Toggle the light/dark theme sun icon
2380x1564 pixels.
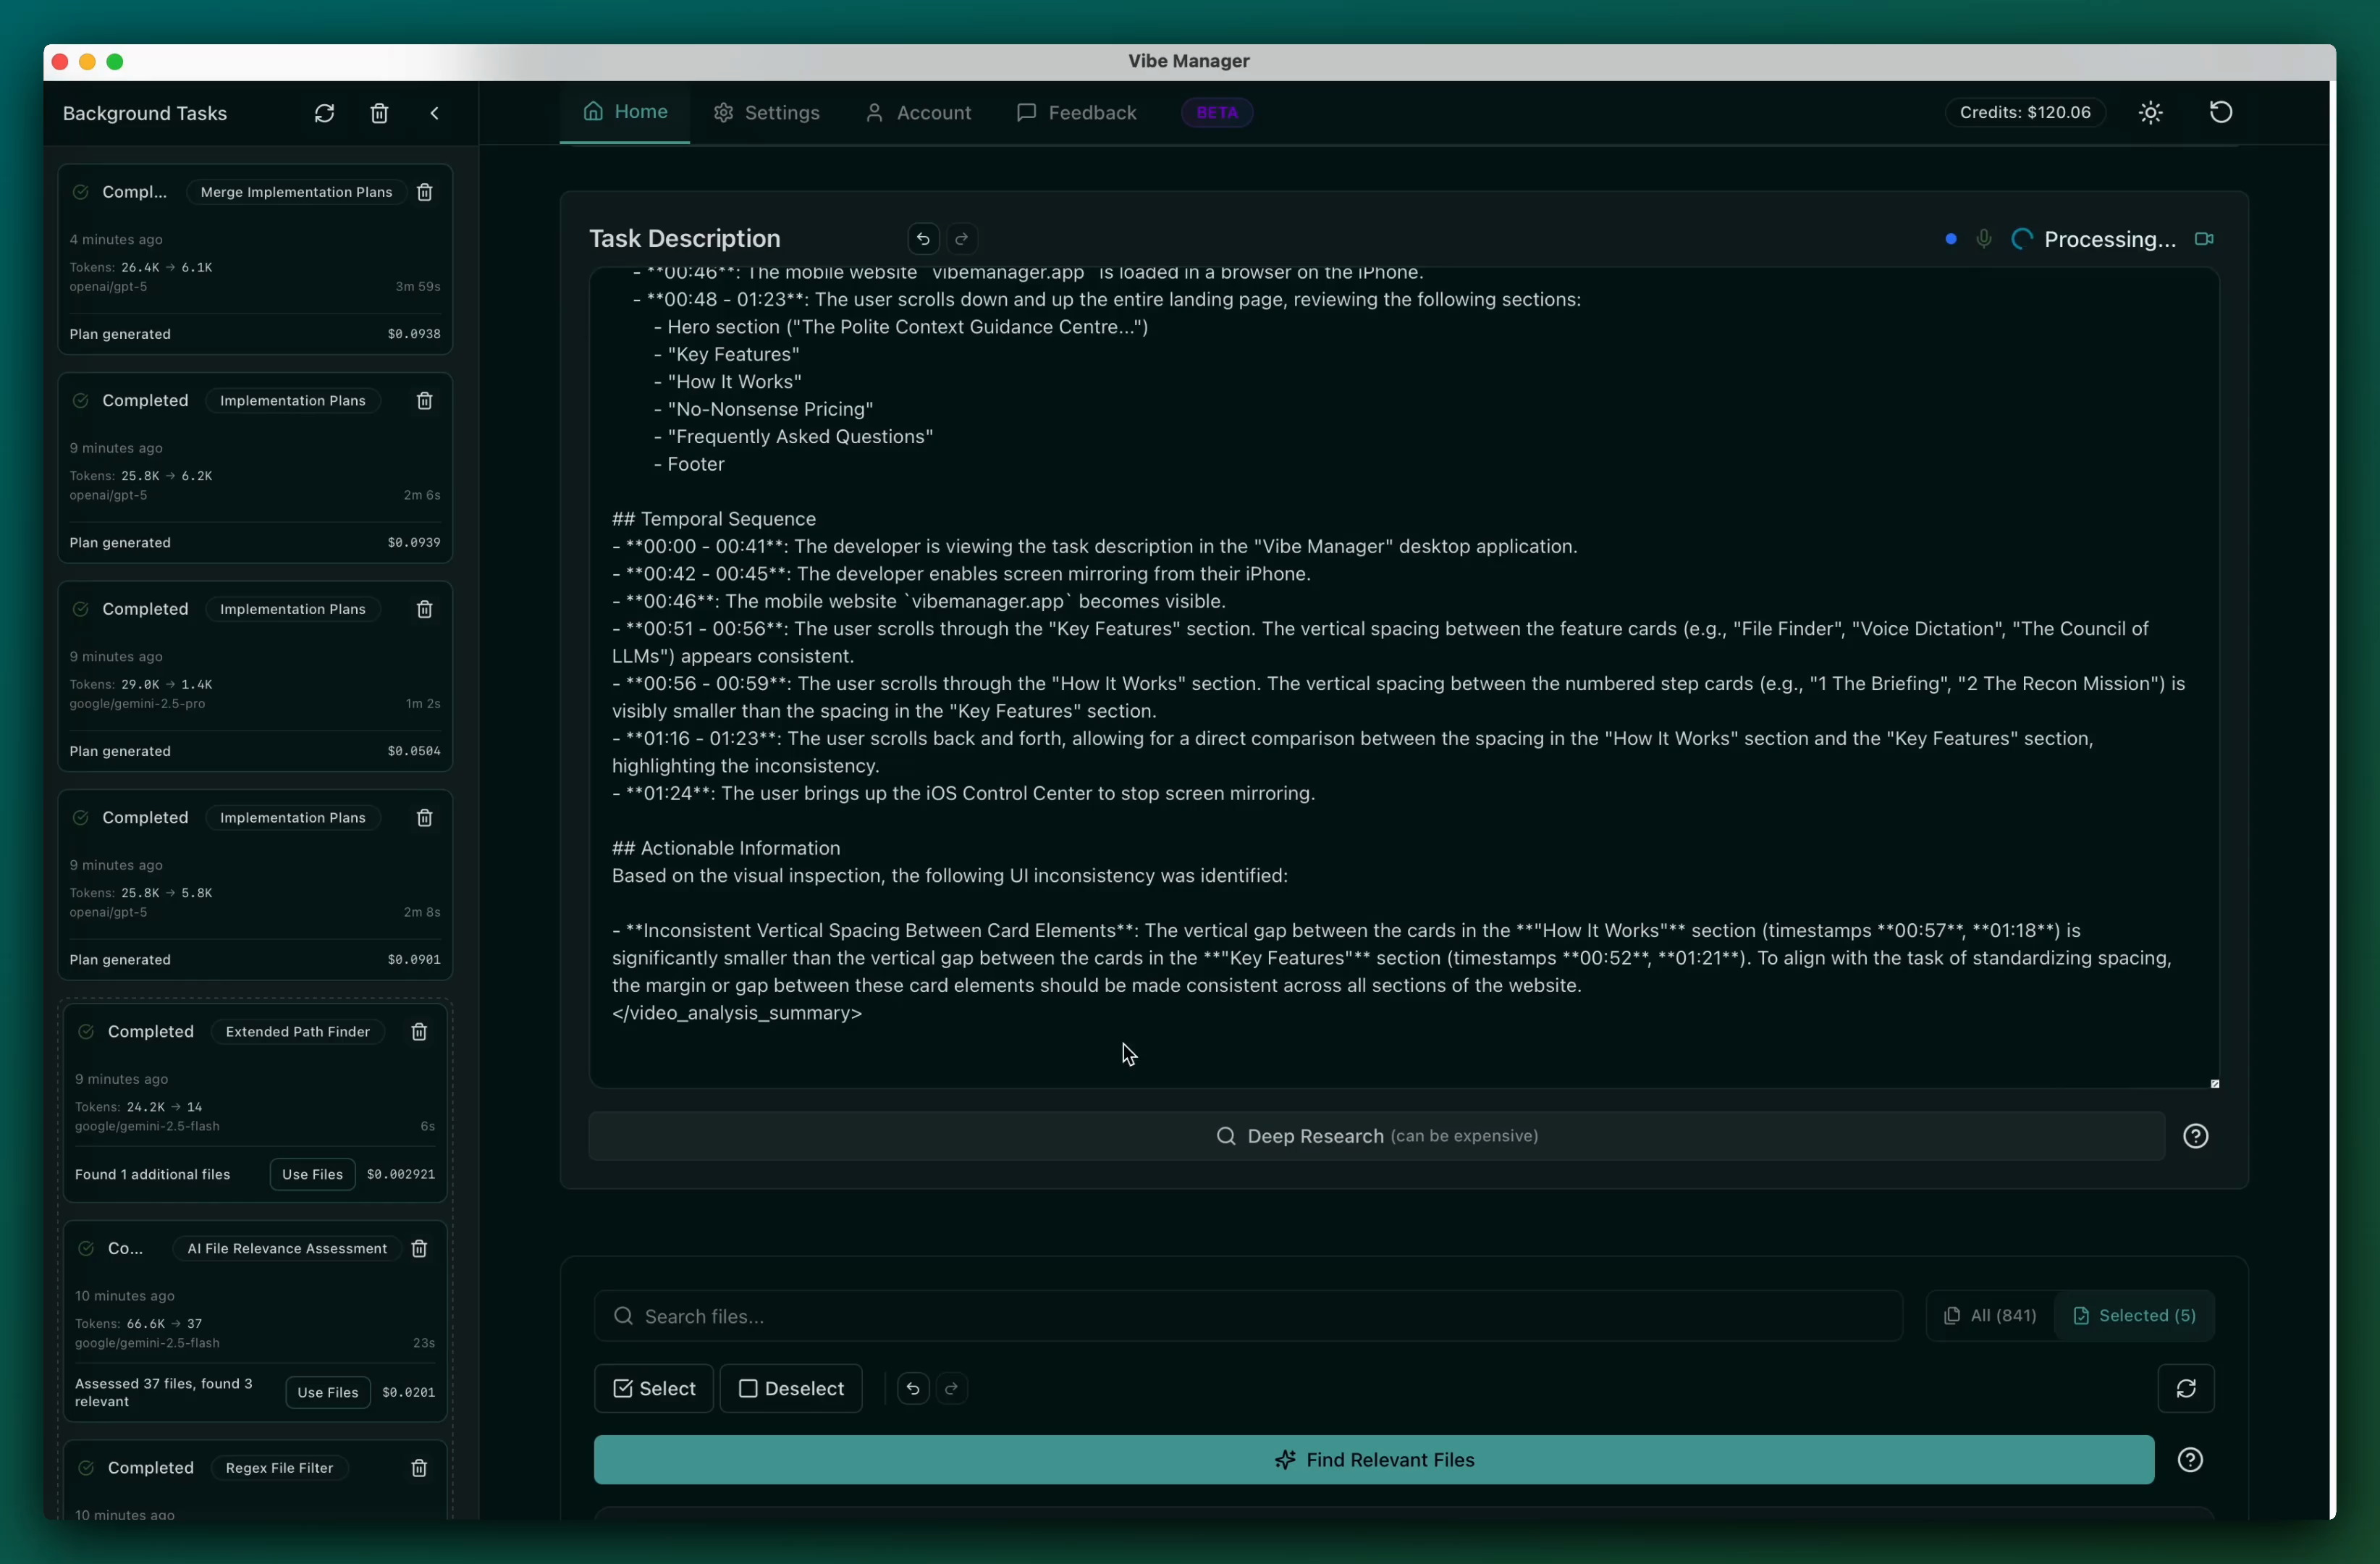pyautogui.click(x=2150, y=113)
